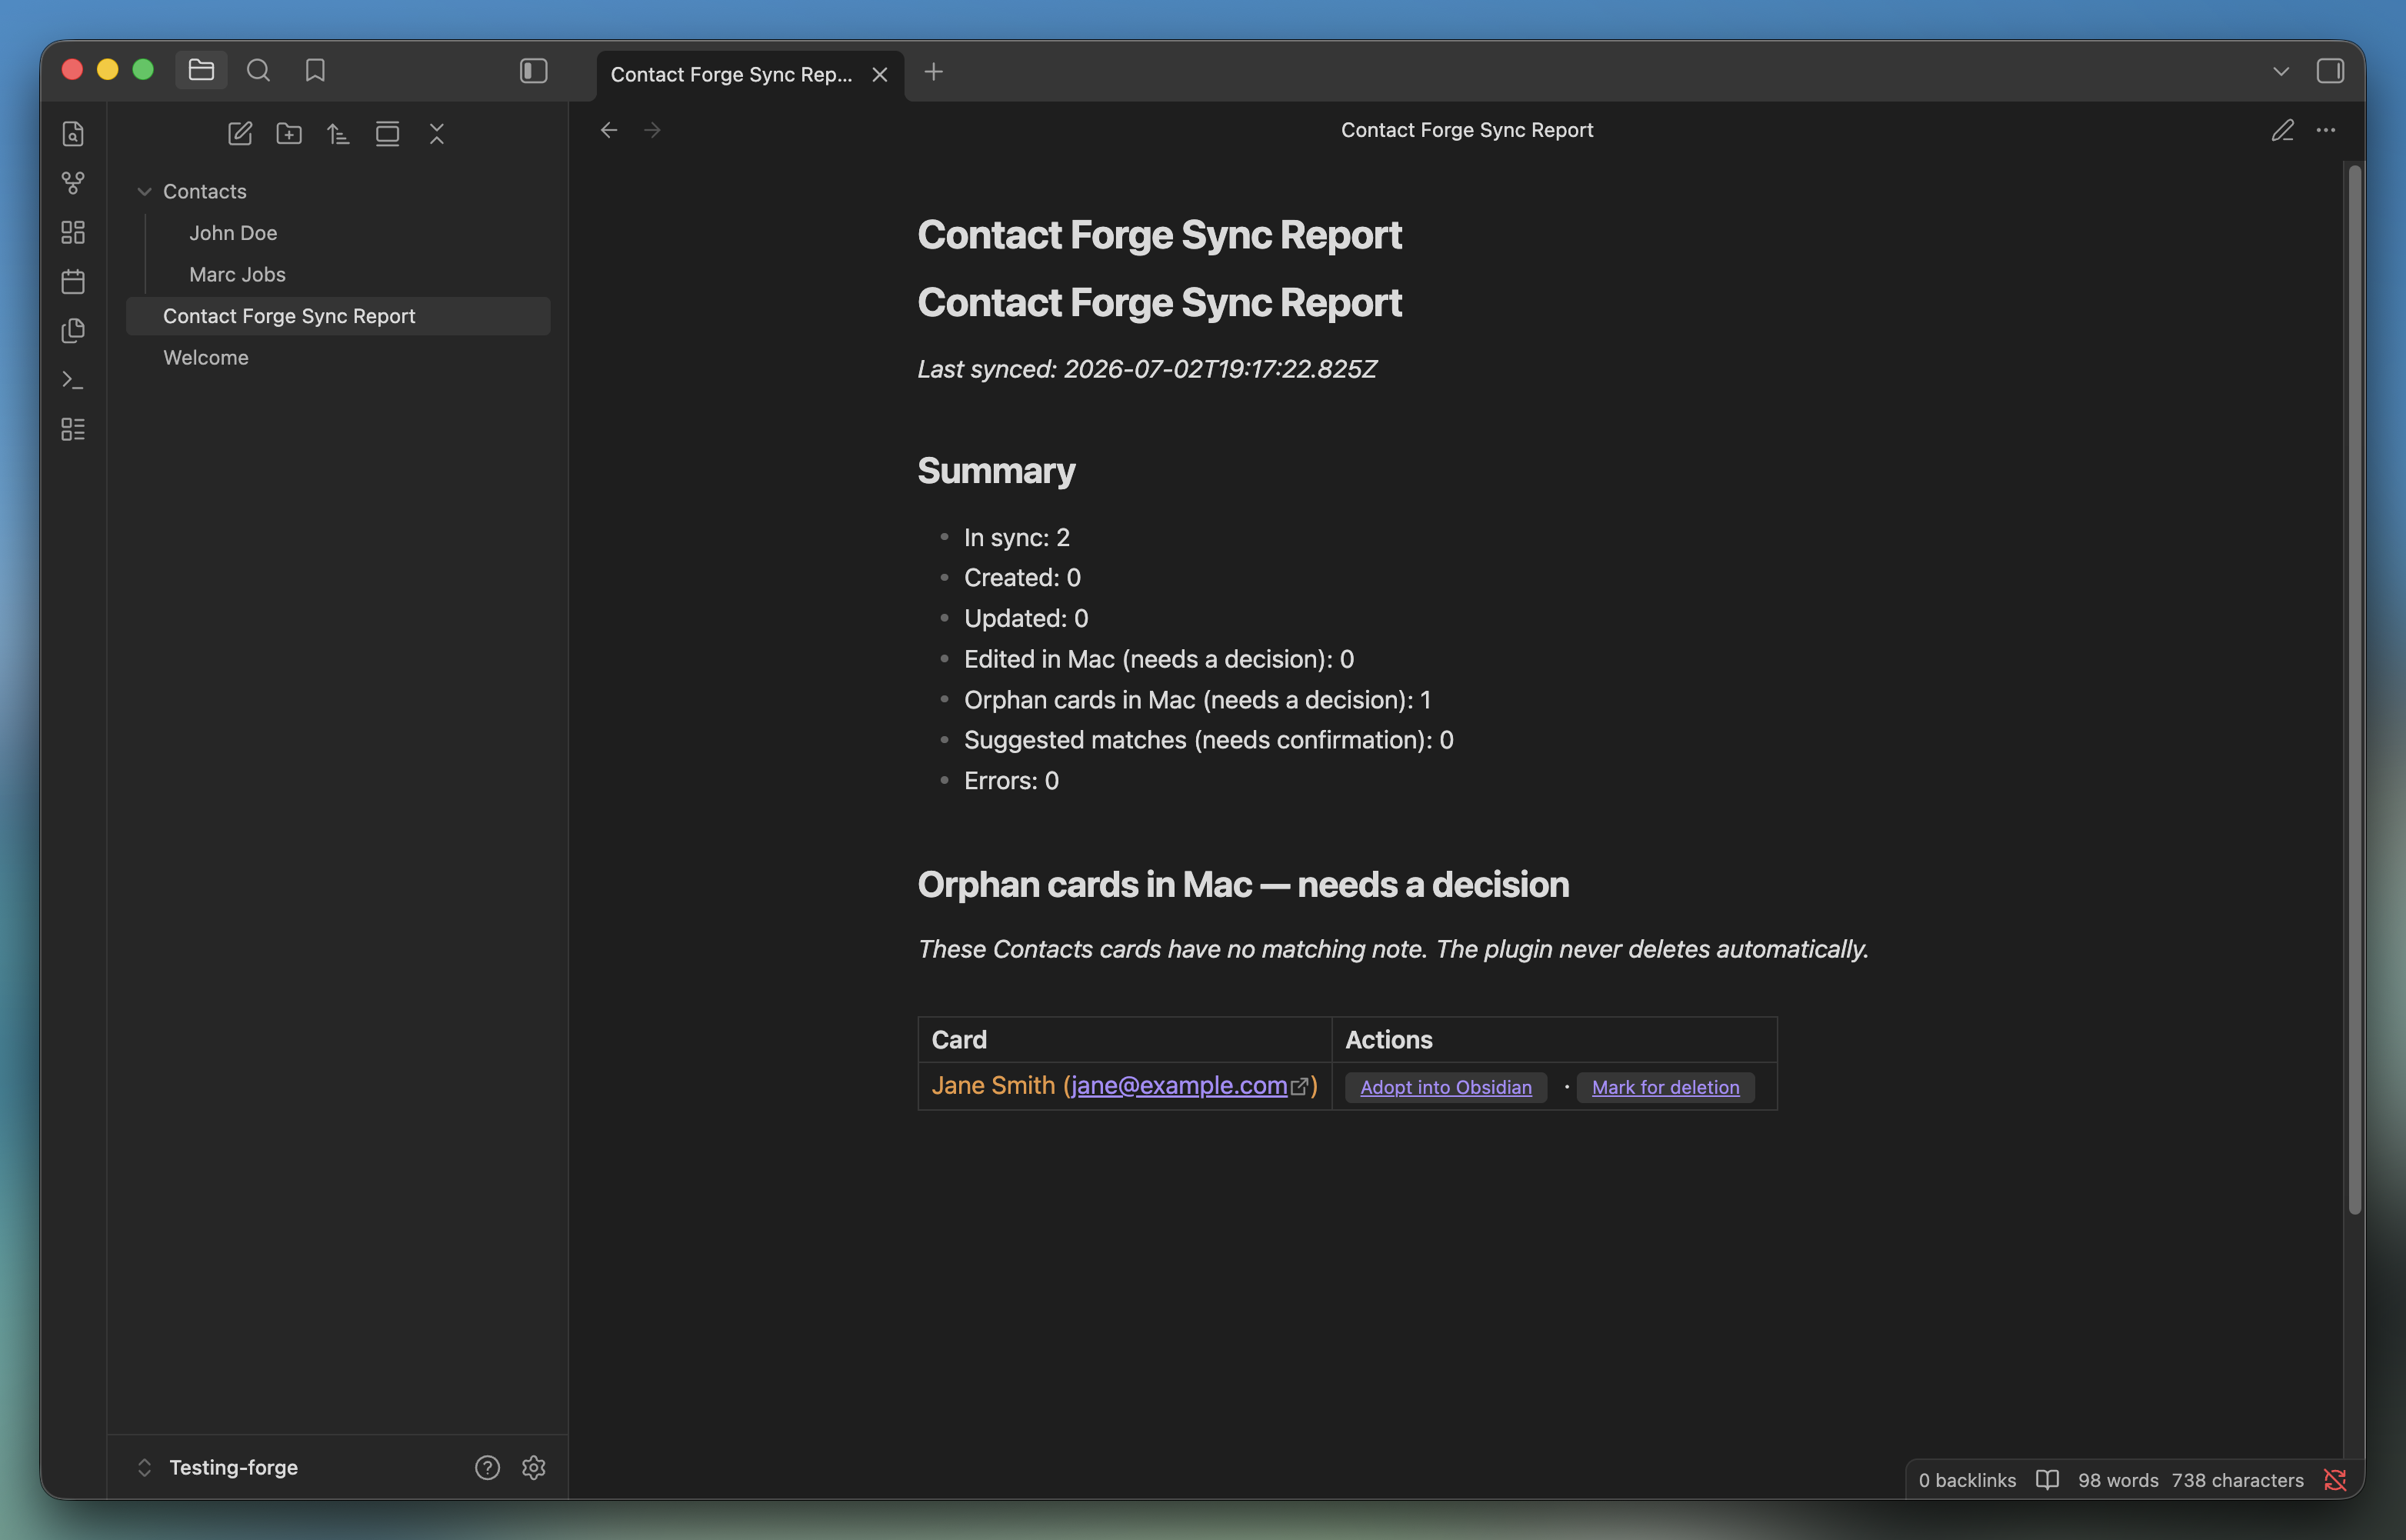This screenshot has height=1540, width=2406.
Task: Click Adopt into Obsidian
Action: pyautogui.click(x=1445, y=1087)
